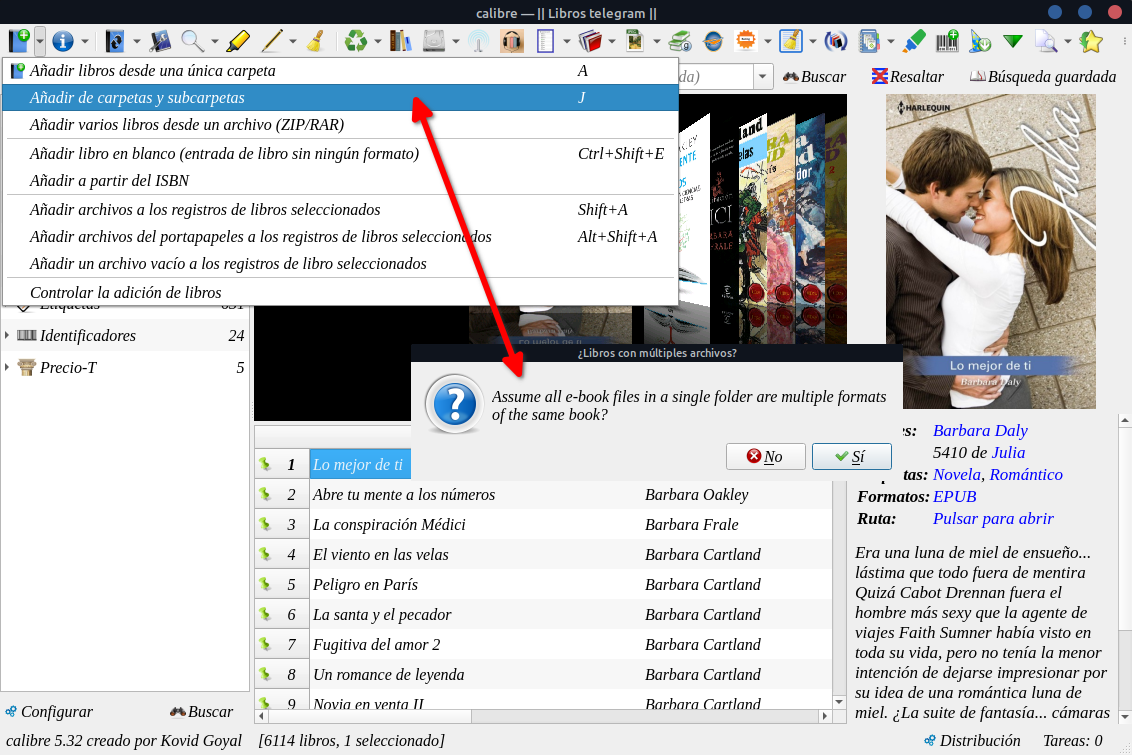Click Configurar below the tag browser

[x=49, y=712]
